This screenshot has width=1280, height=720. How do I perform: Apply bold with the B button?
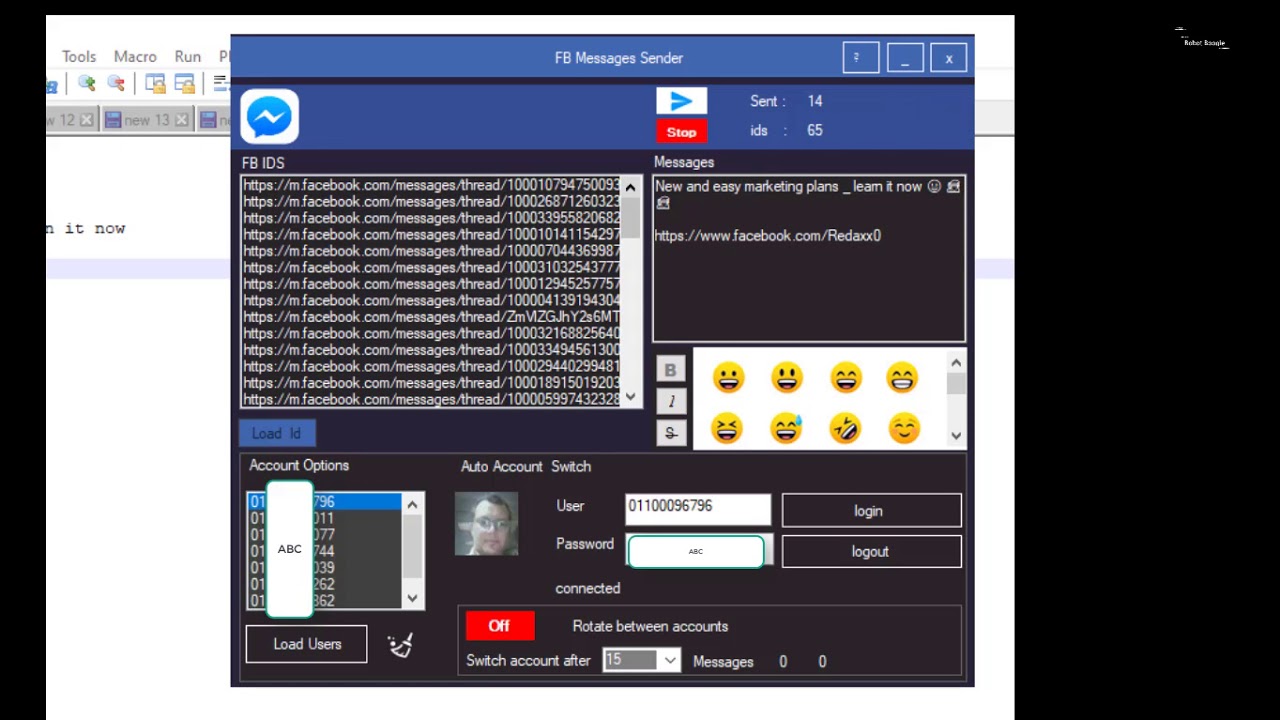tap(671, 370)
